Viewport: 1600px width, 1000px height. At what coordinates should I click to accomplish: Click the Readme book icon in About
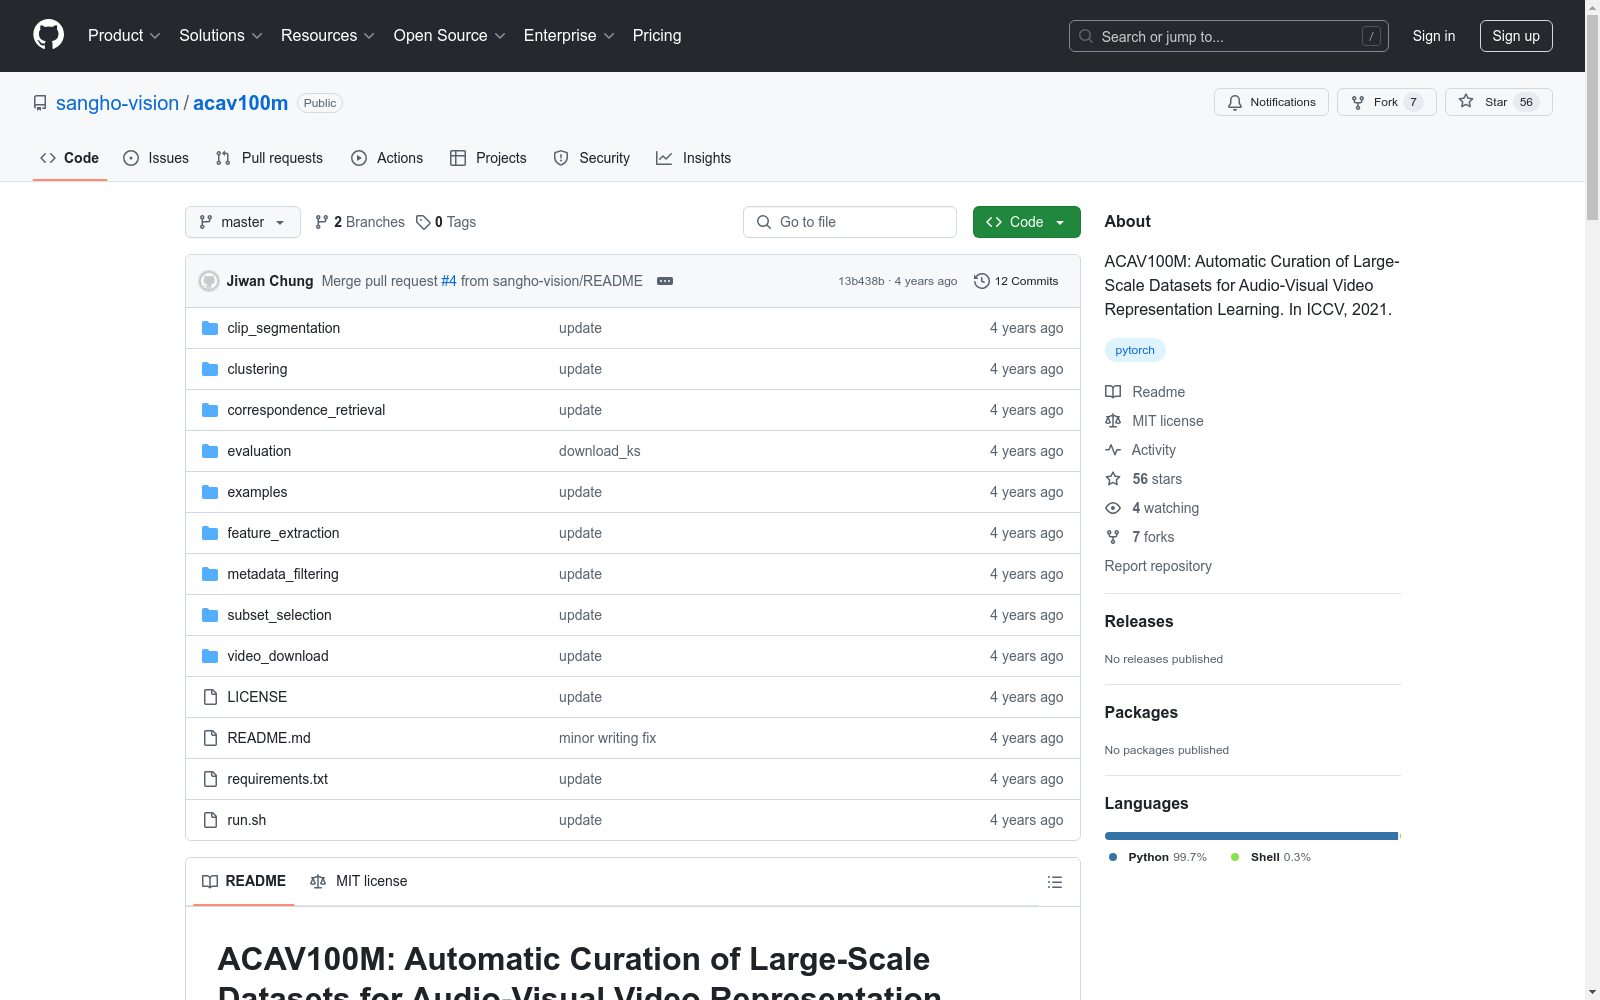click(1113, 392)
